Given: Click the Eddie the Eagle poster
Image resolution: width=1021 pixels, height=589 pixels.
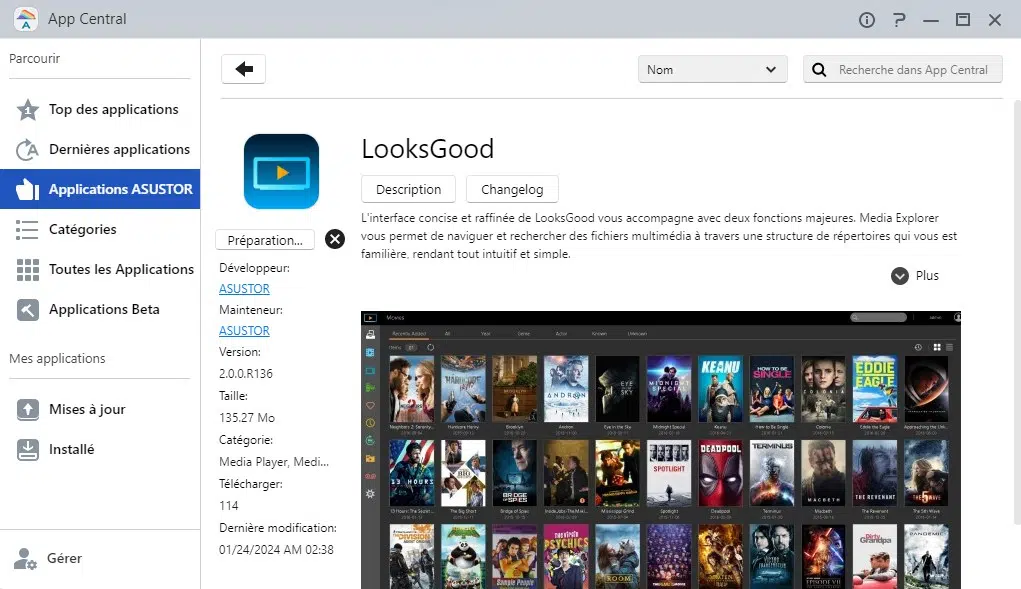Looking at the screenshot, I should click(874, 389).
